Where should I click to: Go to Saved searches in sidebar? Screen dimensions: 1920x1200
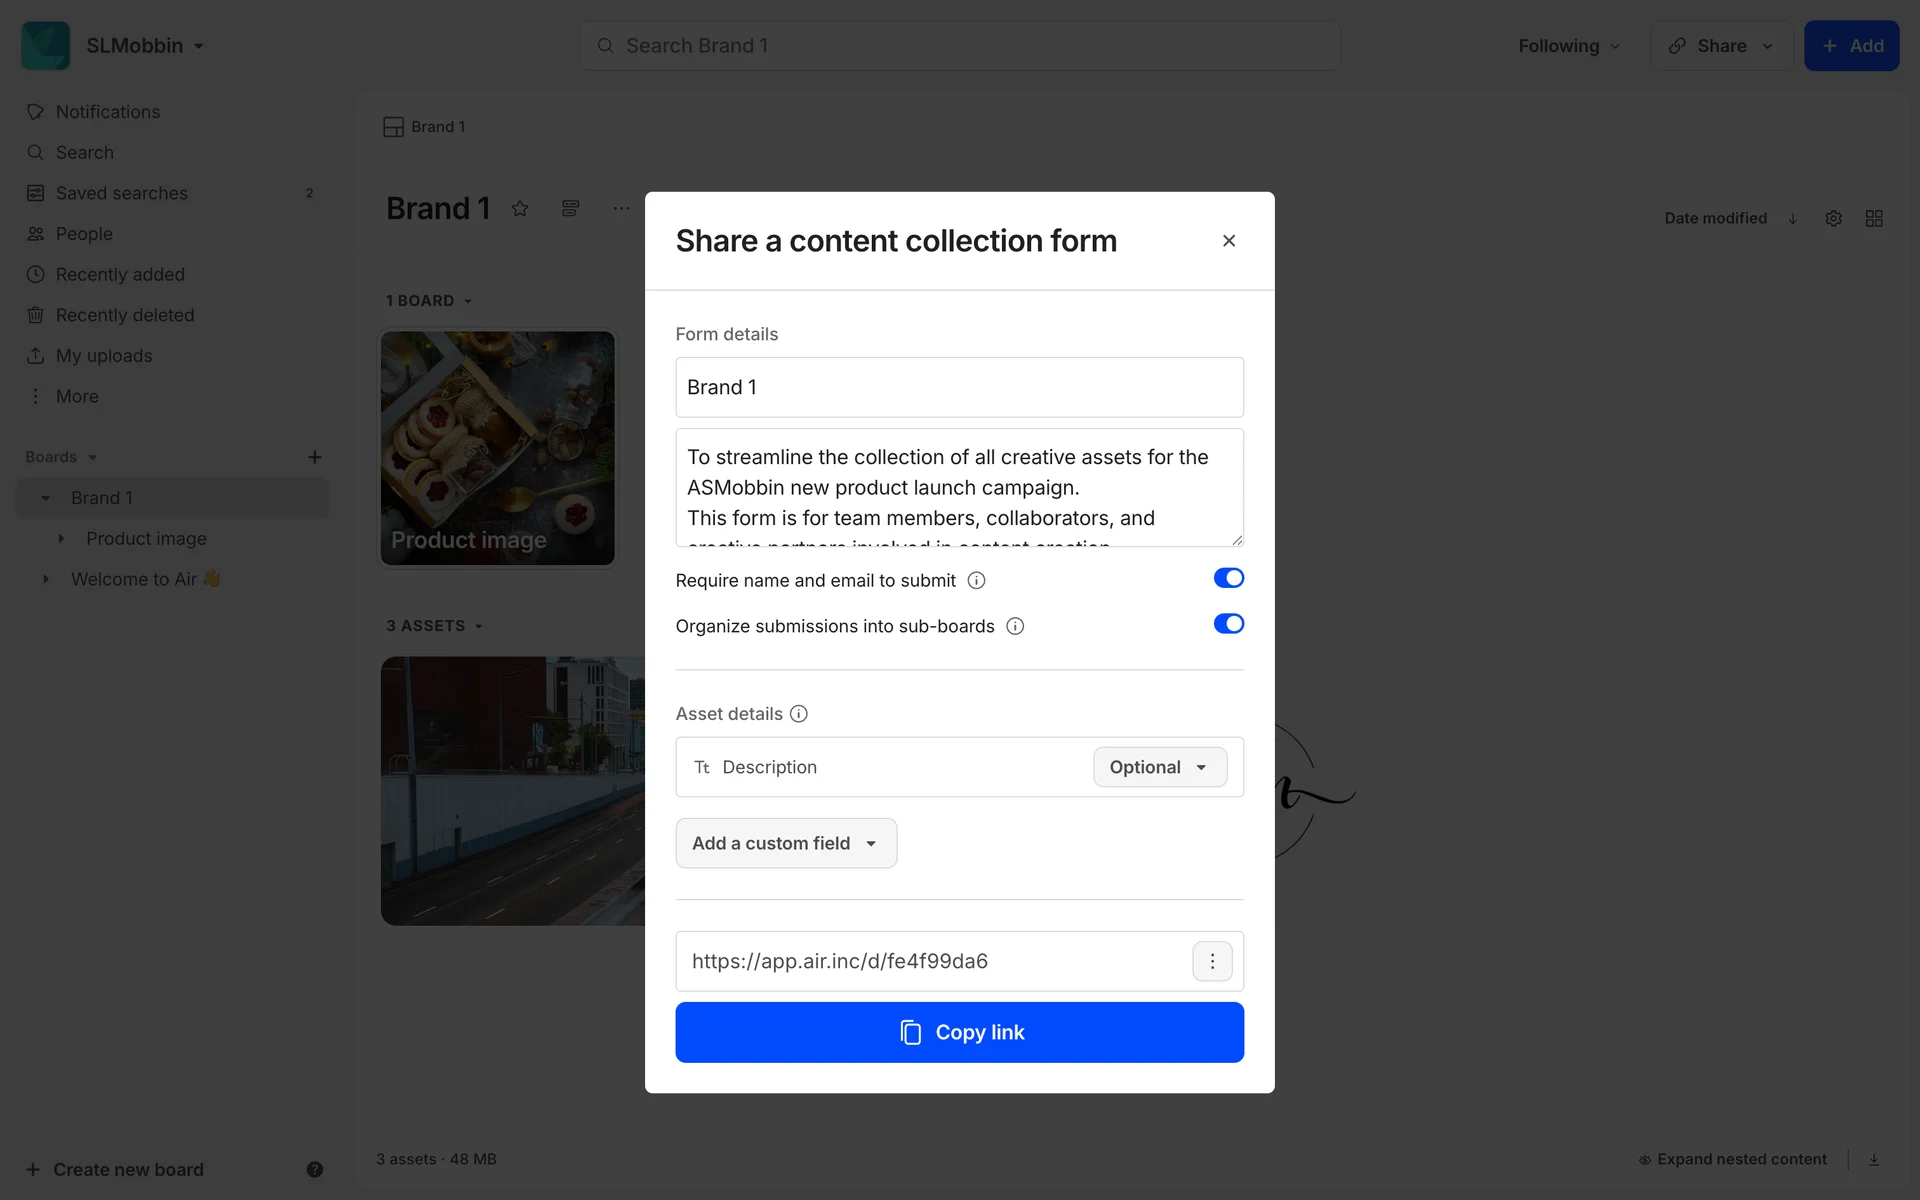122,193
